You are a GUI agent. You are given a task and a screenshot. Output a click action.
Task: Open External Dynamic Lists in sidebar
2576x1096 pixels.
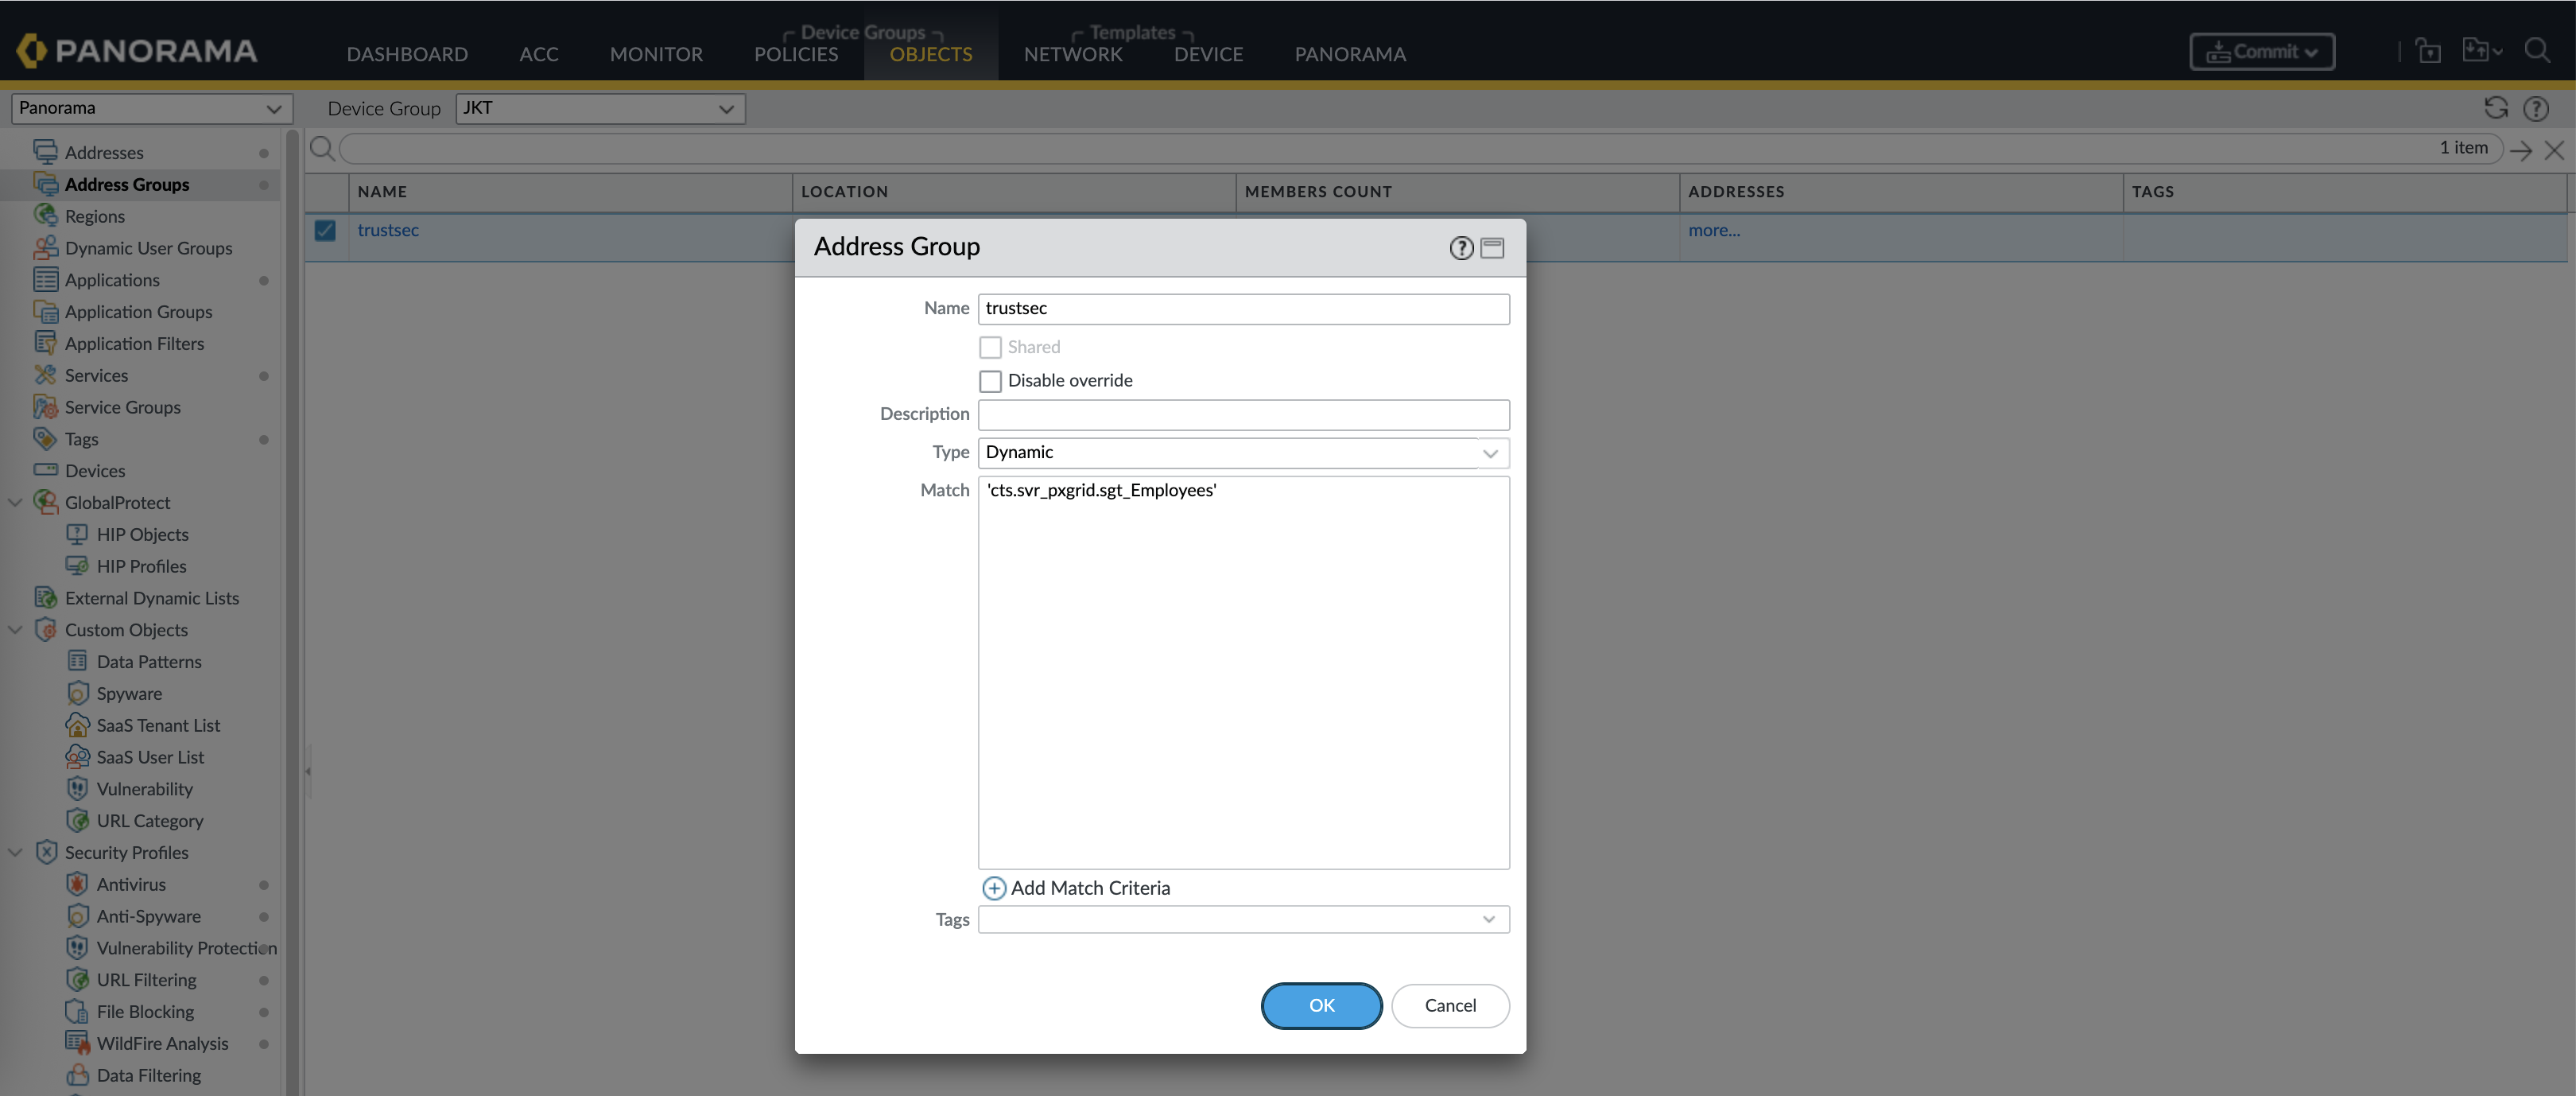point(151,598)
